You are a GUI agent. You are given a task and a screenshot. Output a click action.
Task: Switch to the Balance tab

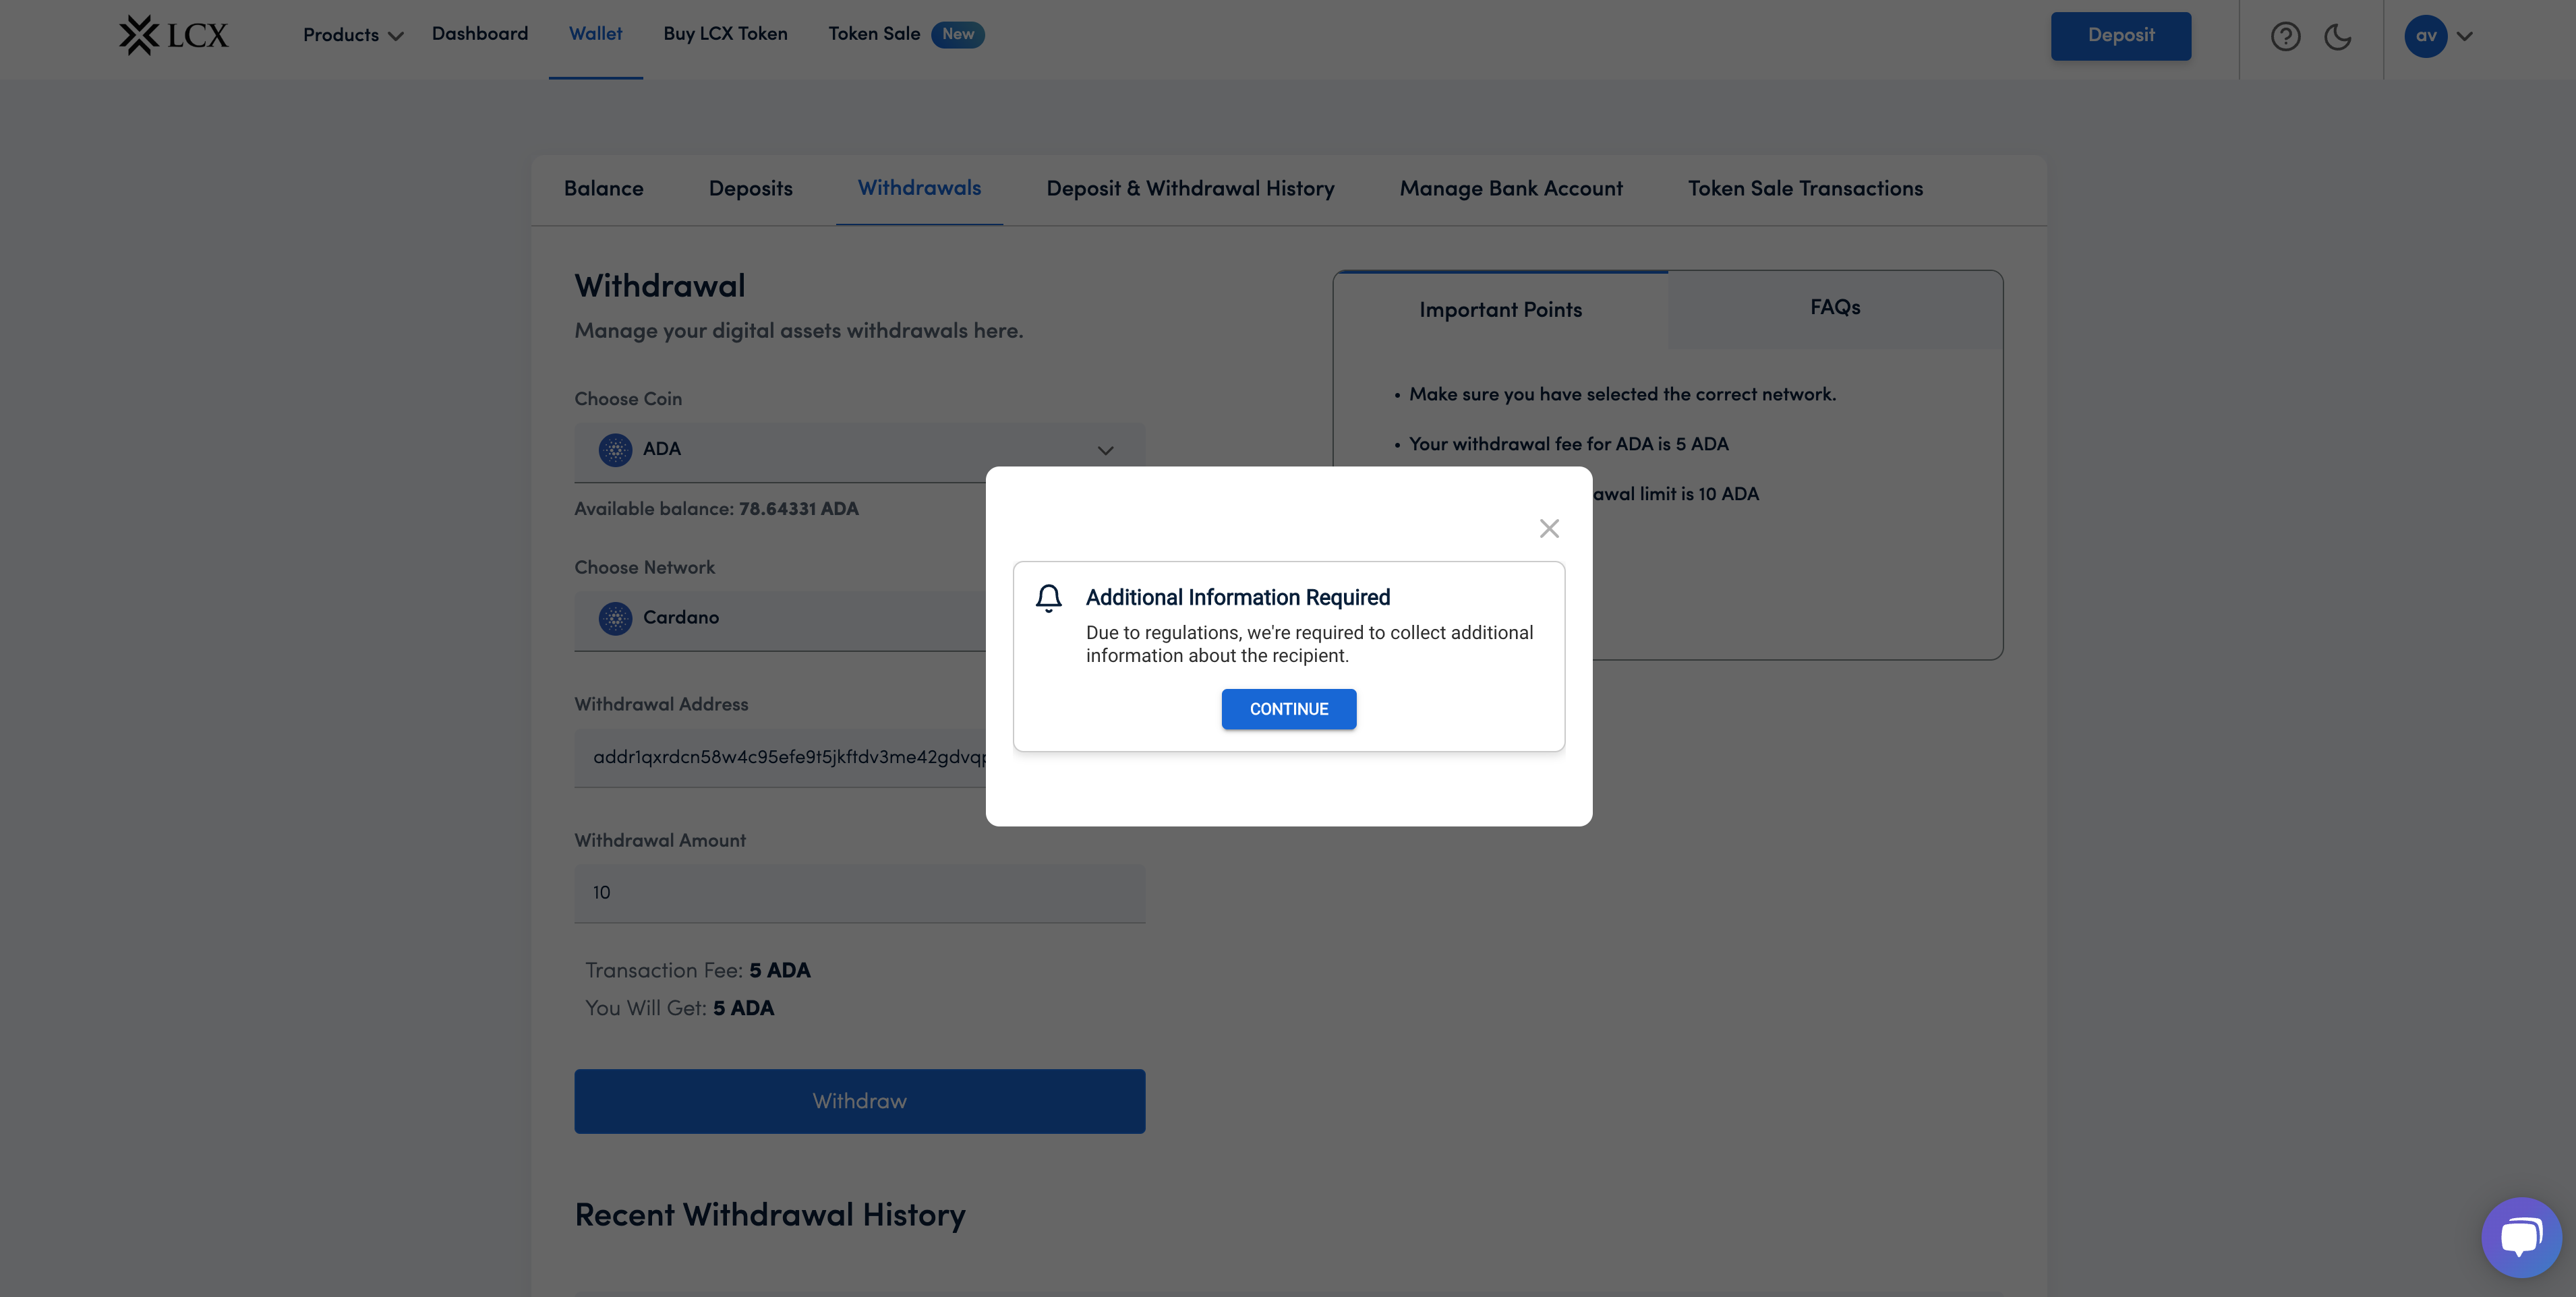point(603,189)
